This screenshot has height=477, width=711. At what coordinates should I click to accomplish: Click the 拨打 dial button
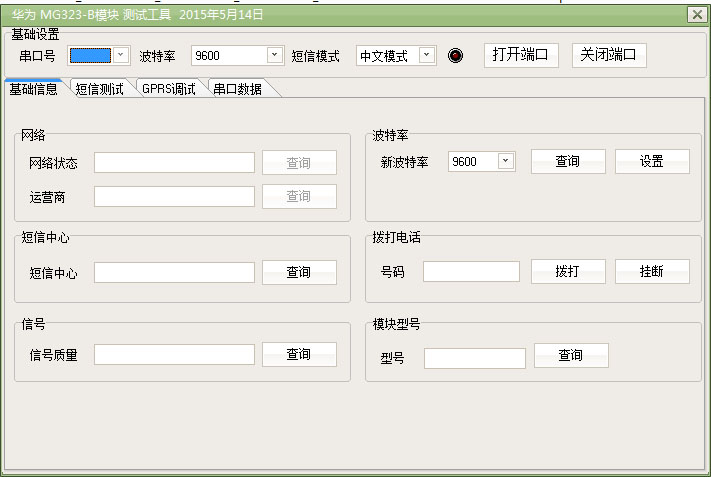(567, 272)
